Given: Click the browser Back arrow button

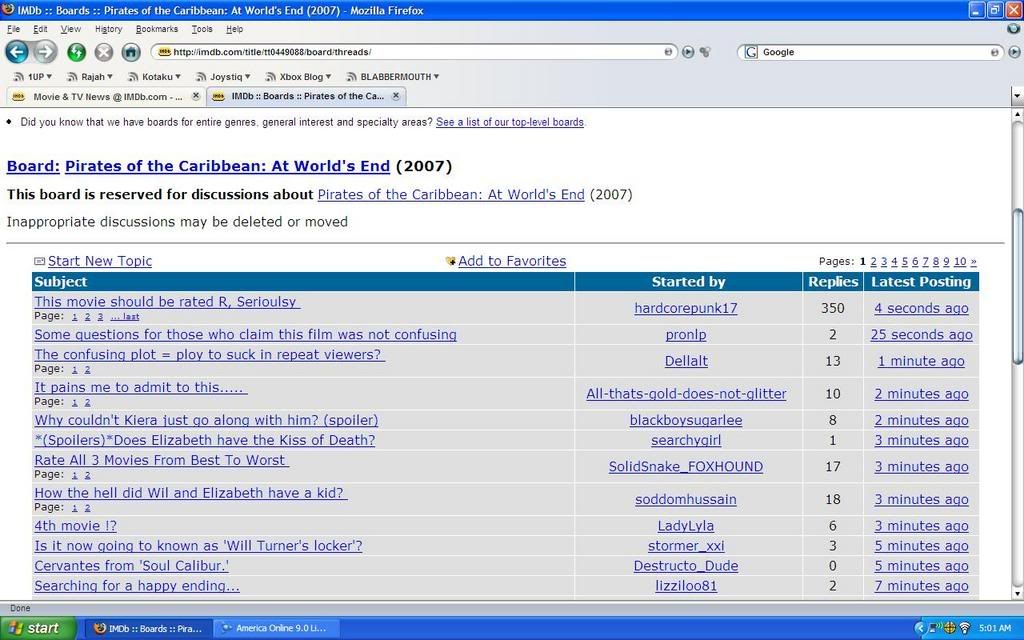Looking at the screenshot, I should coord(17,52).
